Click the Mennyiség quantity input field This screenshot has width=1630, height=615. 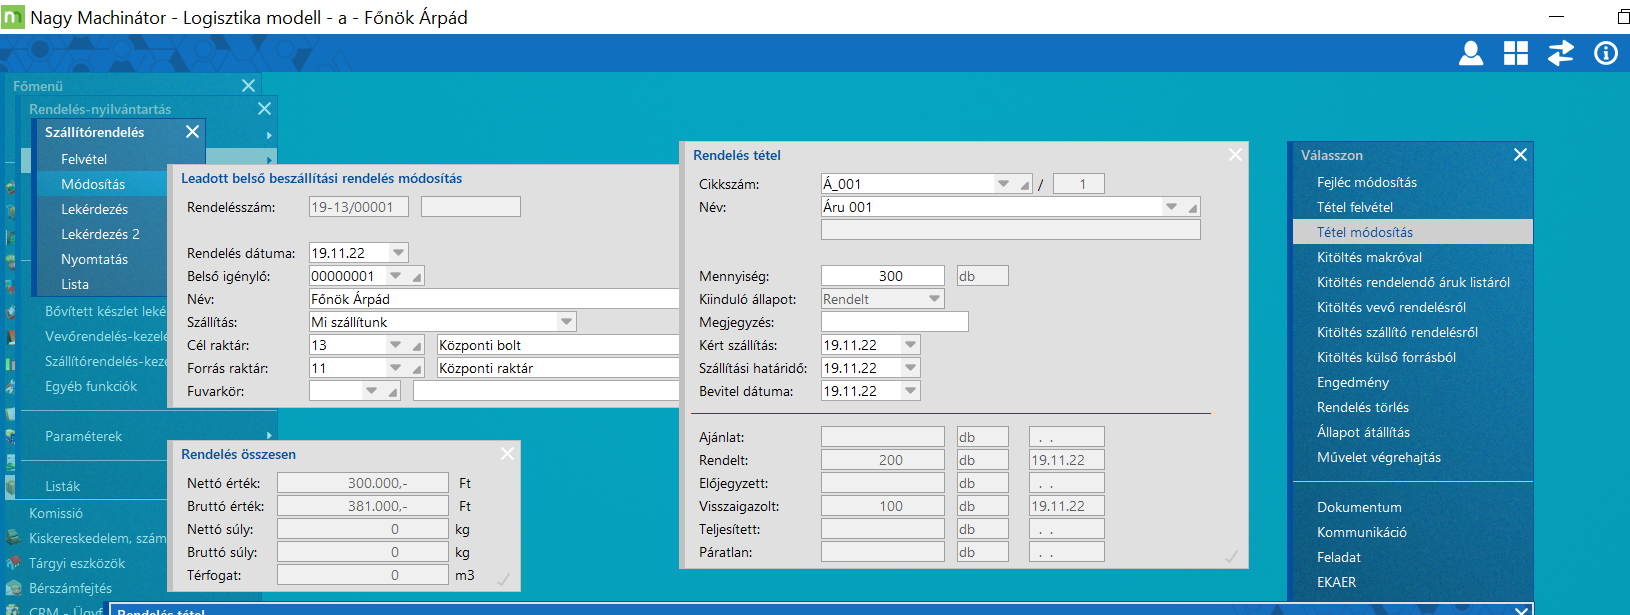(x=882, y=276)
